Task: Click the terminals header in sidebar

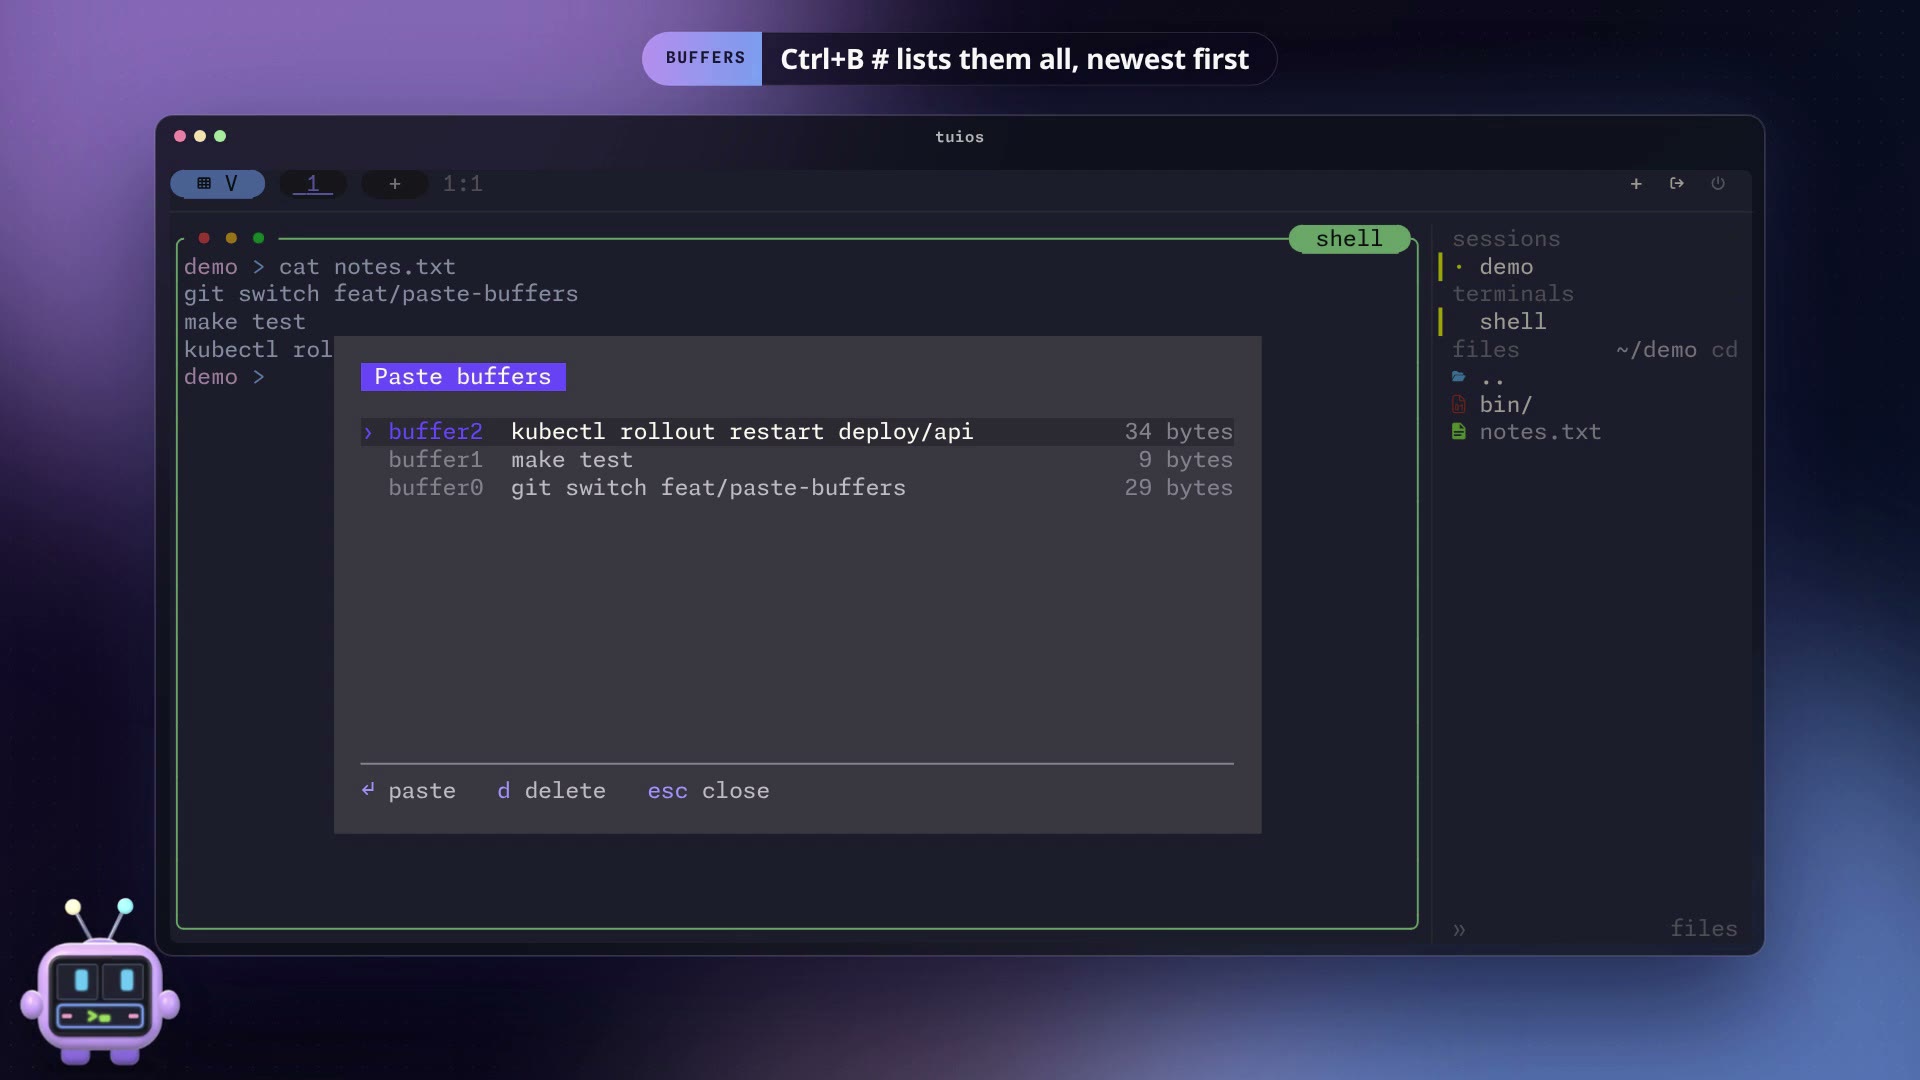Action: pos(1513,294)
